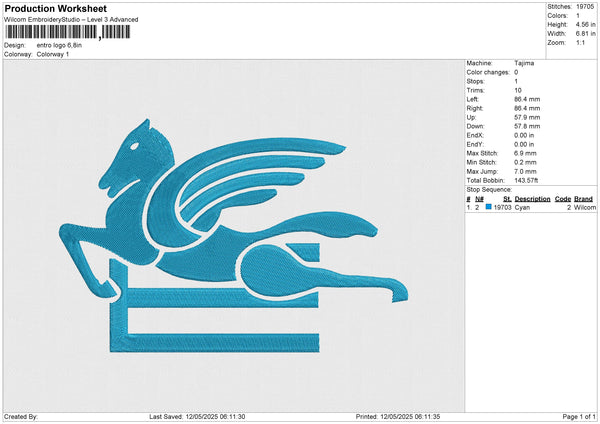
Task: Click the cyan color swatch in Stop Sequence
Action: click(488, 206)
